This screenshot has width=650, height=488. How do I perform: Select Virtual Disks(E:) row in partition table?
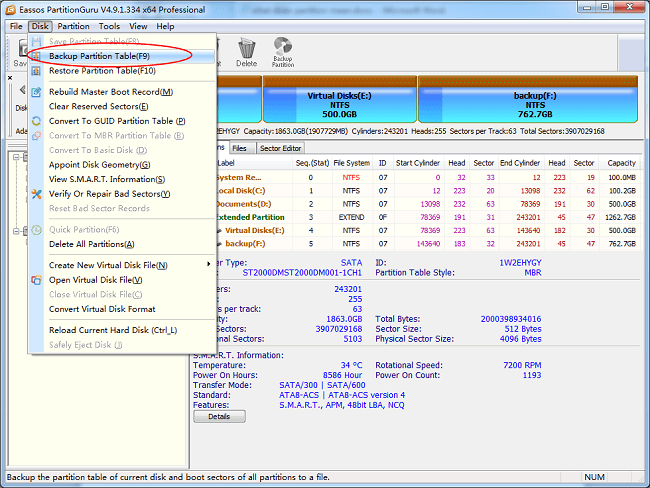pyautogui.click(x=427, y=231)
